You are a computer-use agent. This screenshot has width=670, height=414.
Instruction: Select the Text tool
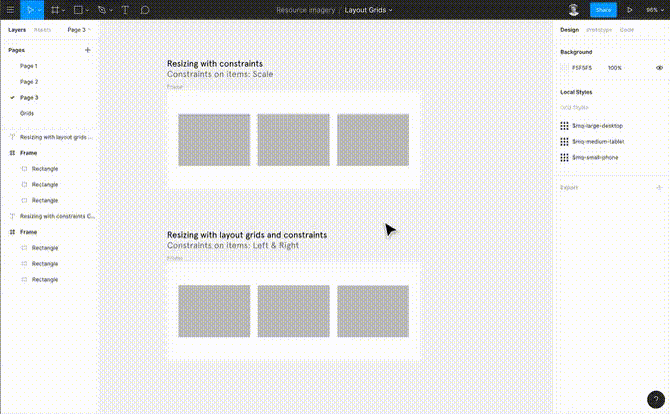click(125, 10)
